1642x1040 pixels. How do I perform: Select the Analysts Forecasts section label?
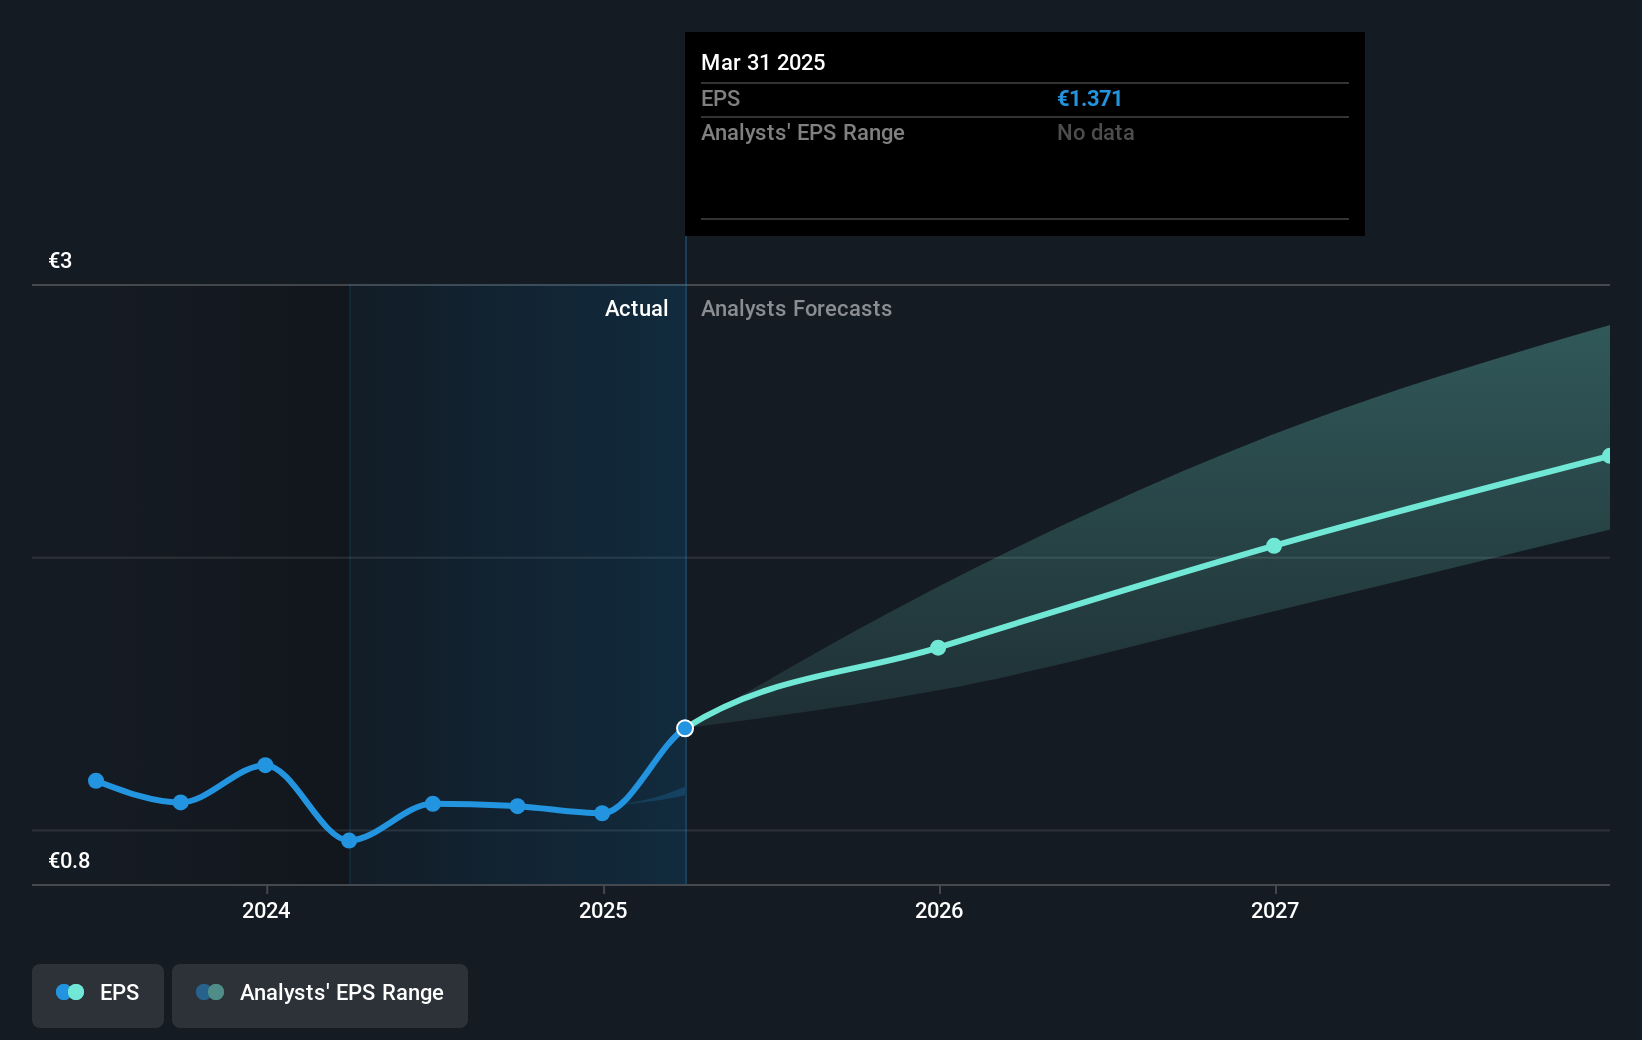tap(796, 308)
